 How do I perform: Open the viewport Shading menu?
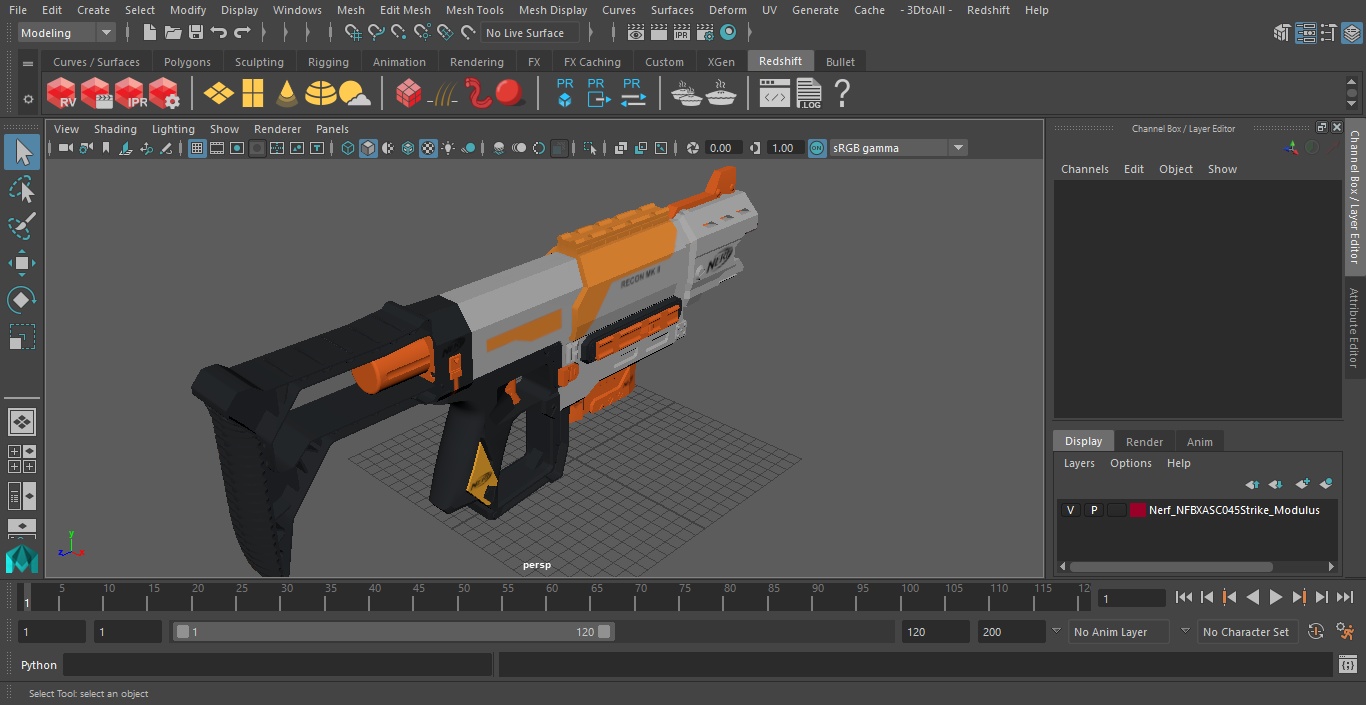point(115,129)
